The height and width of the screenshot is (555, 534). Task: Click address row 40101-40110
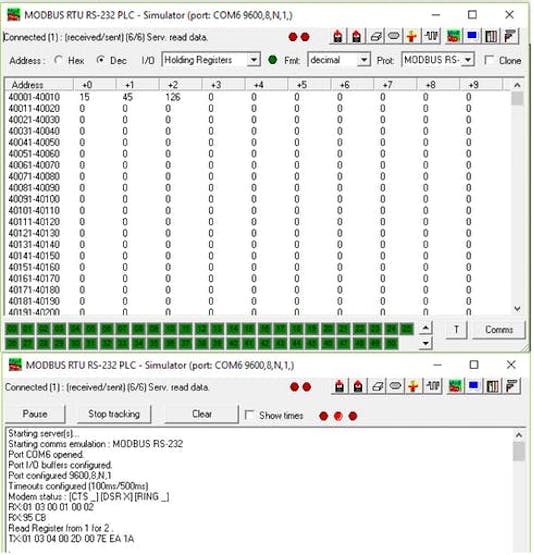coord(34,210)
